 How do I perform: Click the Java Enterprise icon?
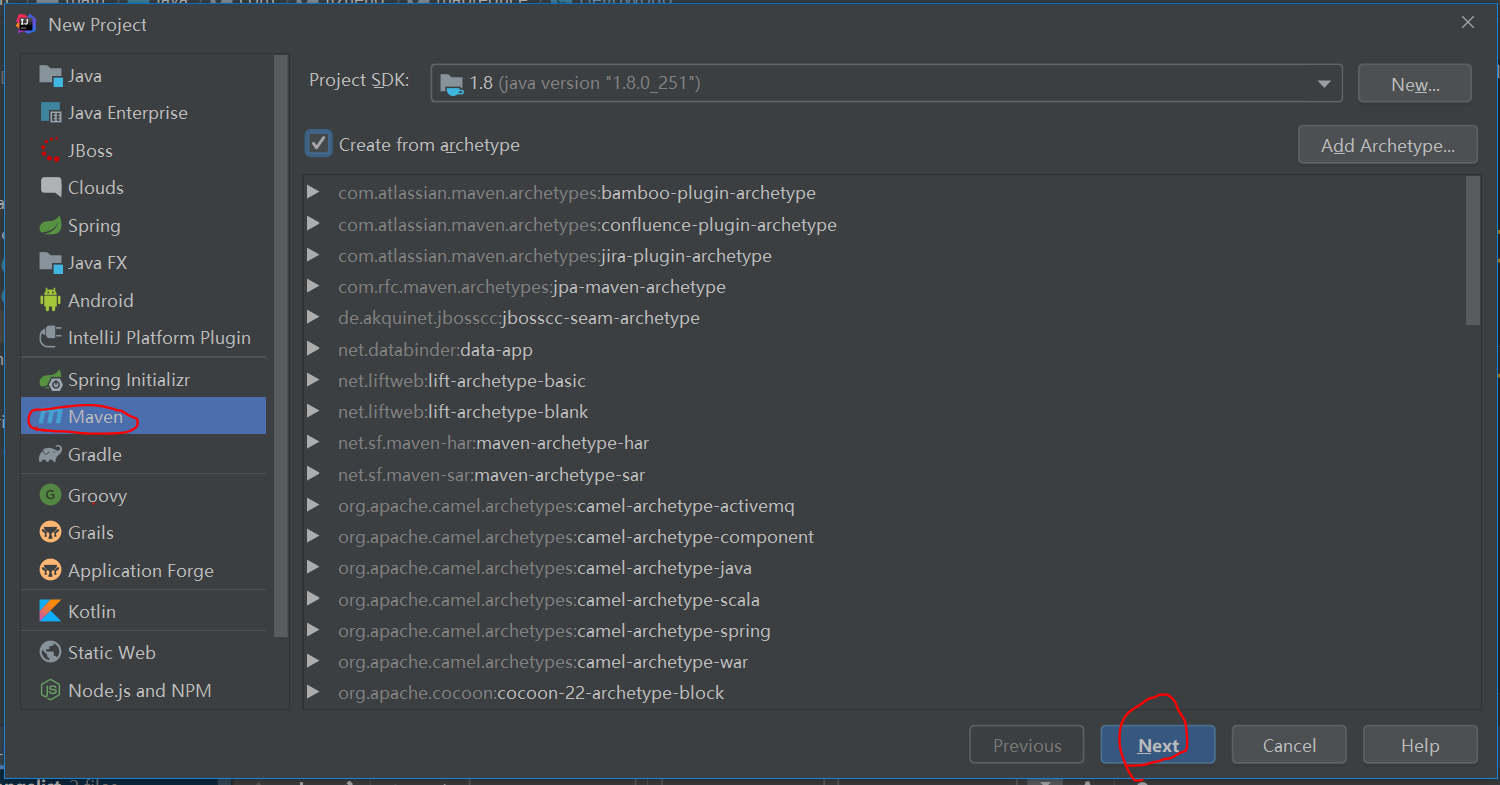(50, 113)
